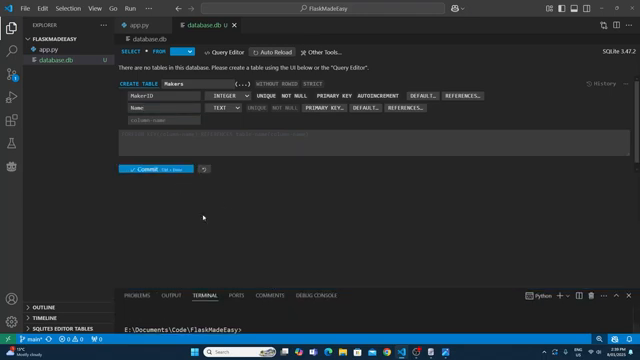The width and height of the screenshot is (640, 360).
Task: Toggle PRIMARY KEY for MakerID column
Action: [x=334, y=96]
